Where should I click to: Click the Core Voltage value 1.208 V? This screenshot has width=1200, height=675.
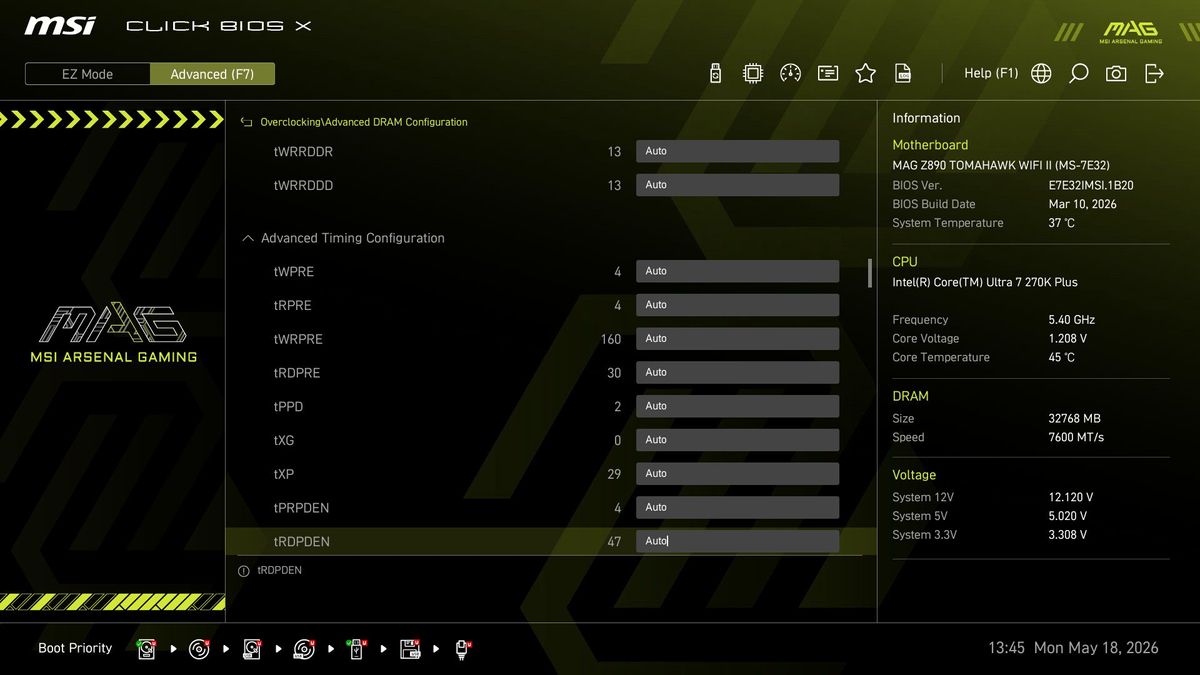coord(1067,339)
